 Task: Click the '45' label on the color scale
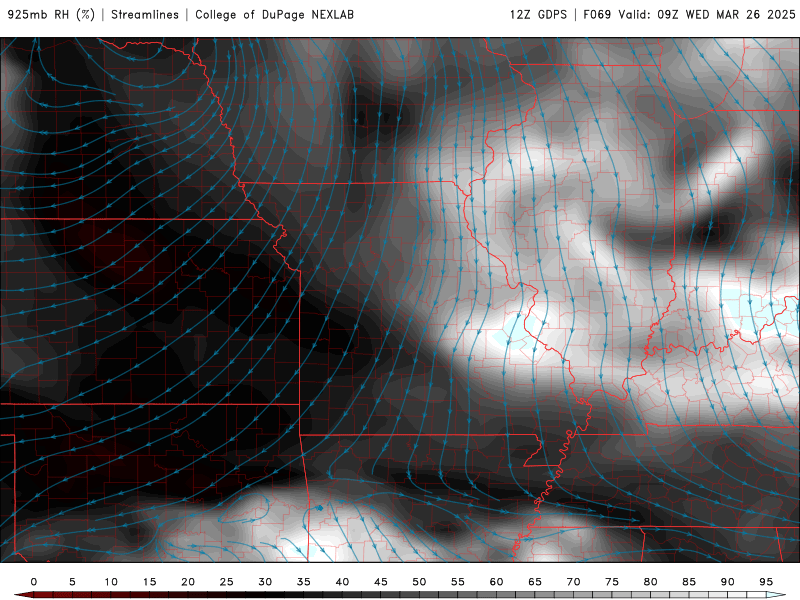[381, 582]
